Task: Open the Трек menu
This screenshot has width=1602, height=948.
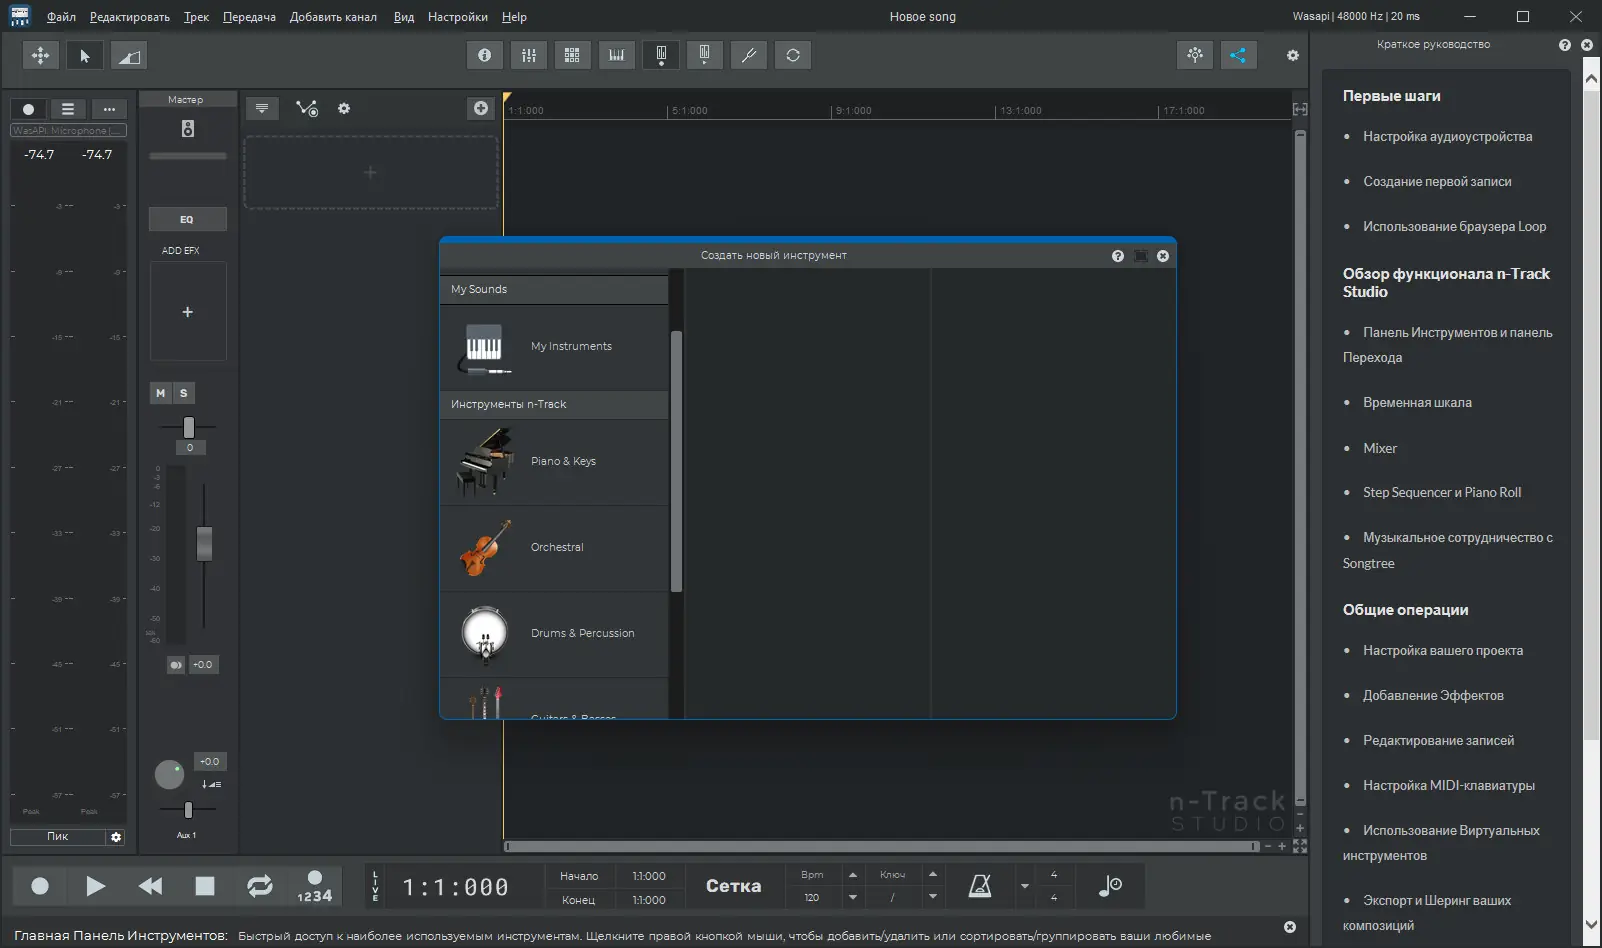Action: click(196, 17)
